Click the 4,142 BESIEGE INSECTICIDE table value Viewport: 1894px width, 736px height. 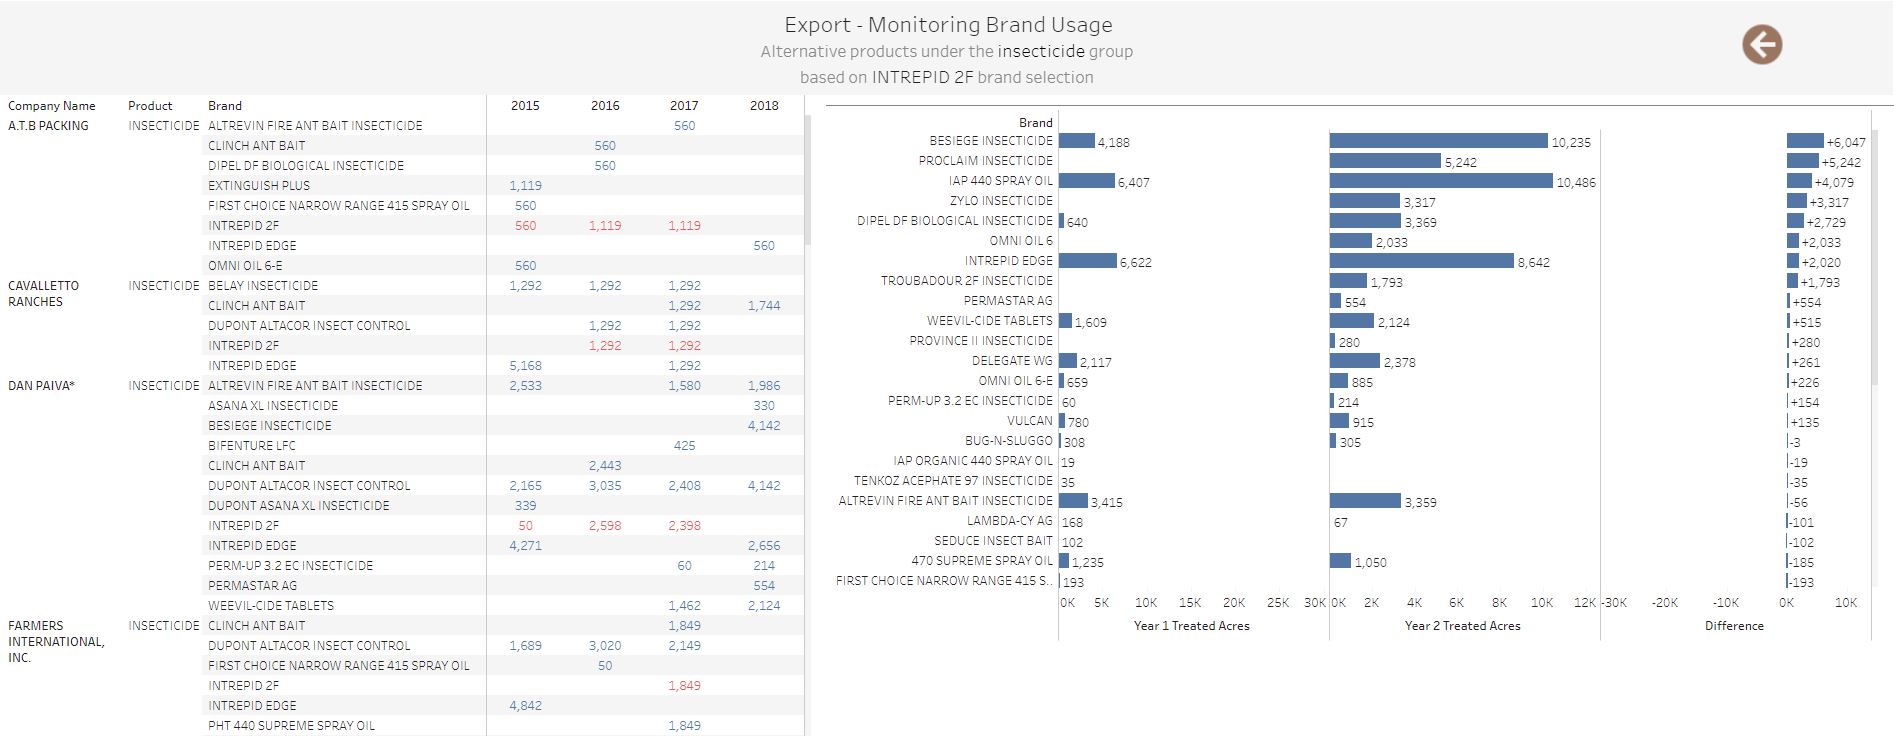click(x=764, y=425)
